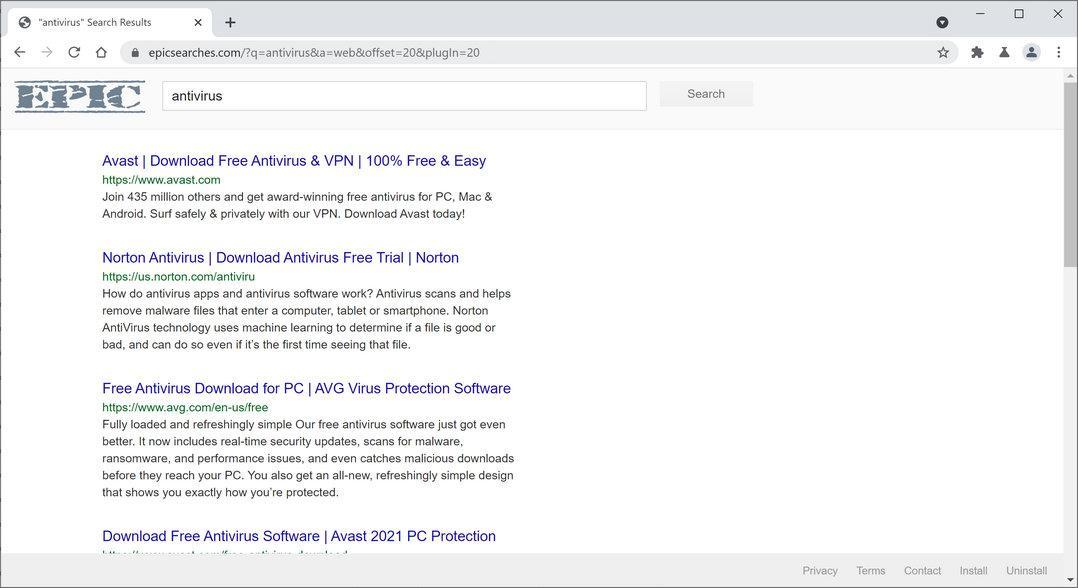Click the padlock icon in the address bar
Screen dimensions: 1078x588
coord(134,52)
